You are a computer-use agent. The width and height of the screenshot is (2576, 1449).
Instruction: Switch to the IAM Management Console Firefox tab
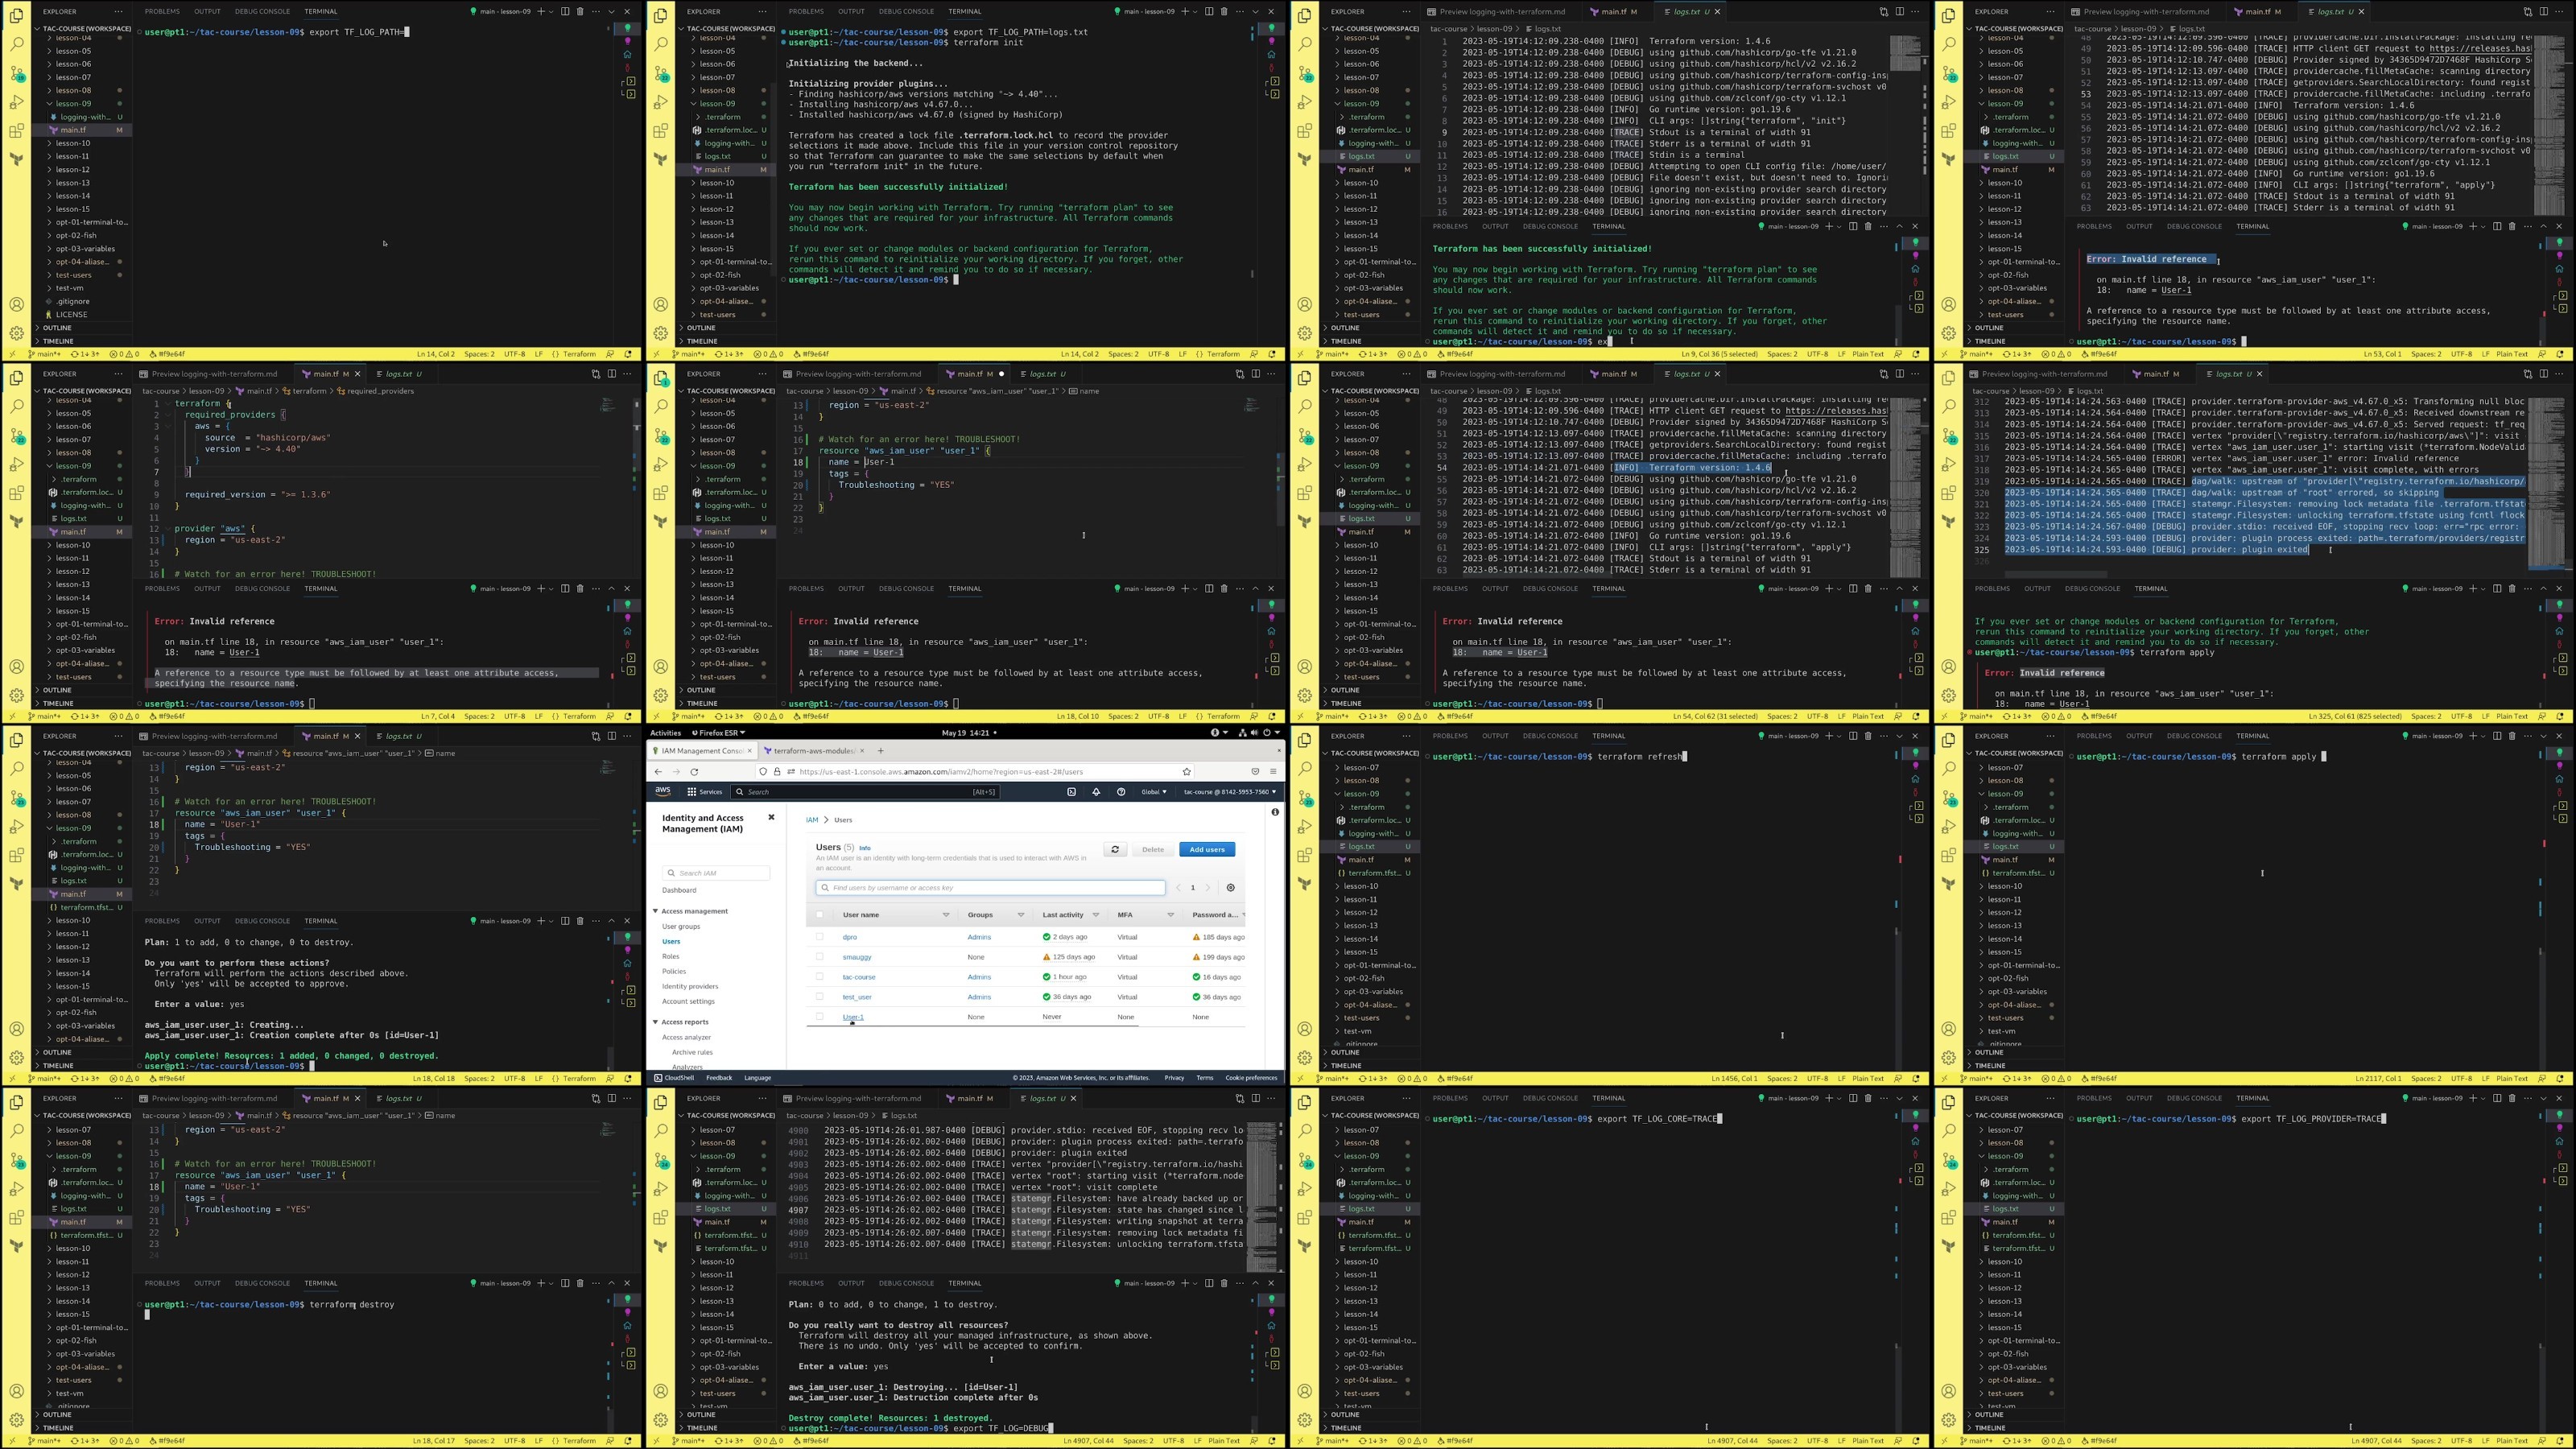704,750
